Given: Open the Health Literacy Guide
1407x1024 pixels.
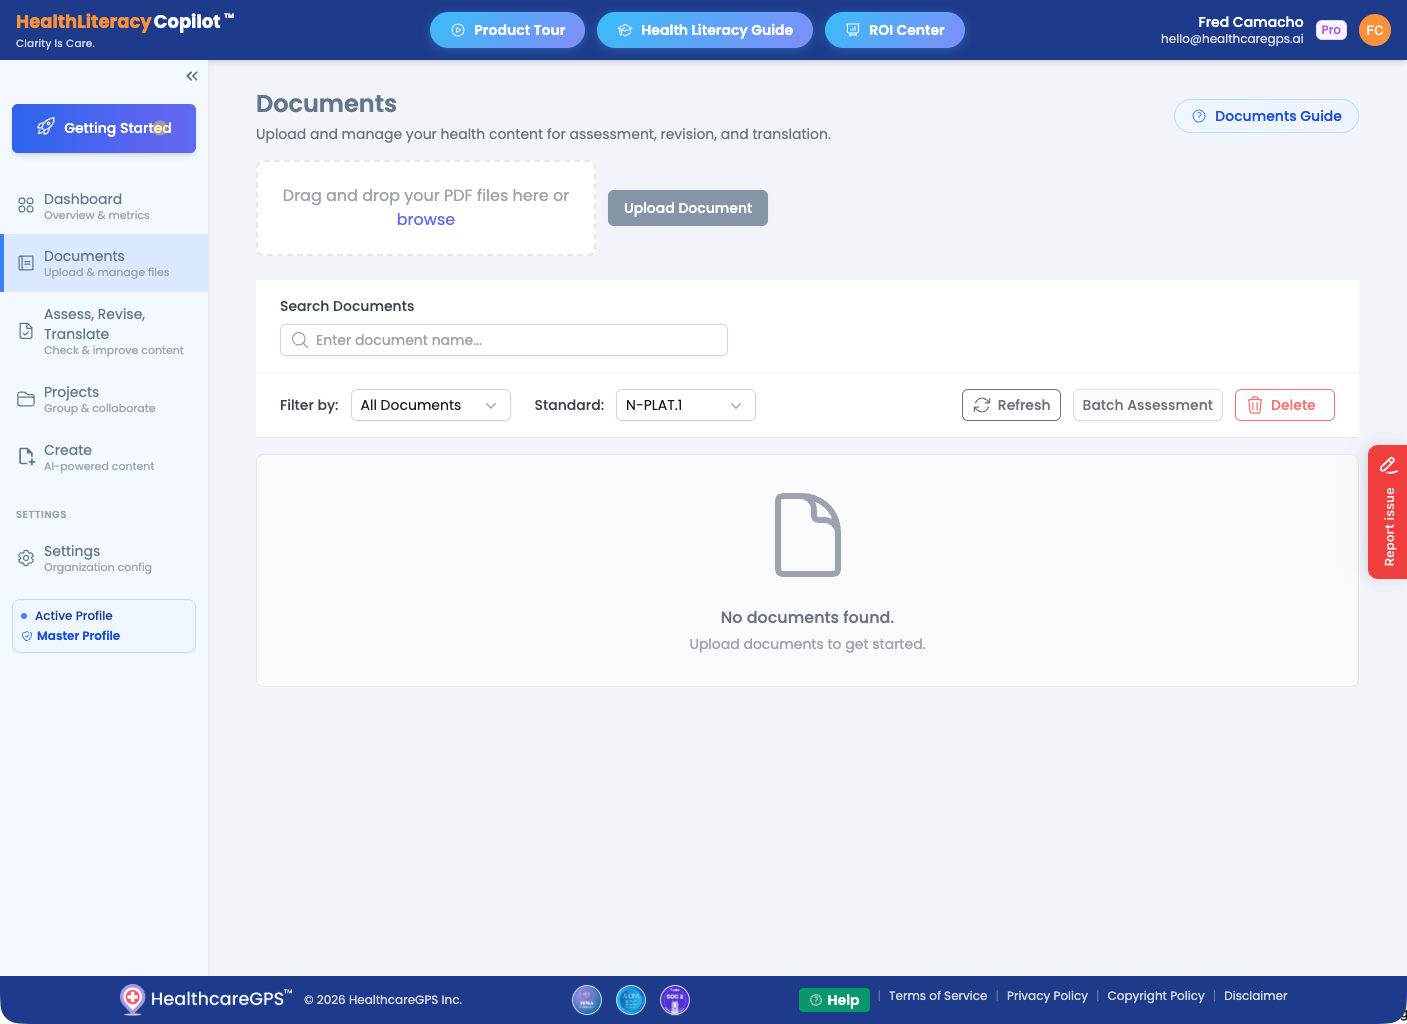Looking at the screenshot, I should pos(704,30).
